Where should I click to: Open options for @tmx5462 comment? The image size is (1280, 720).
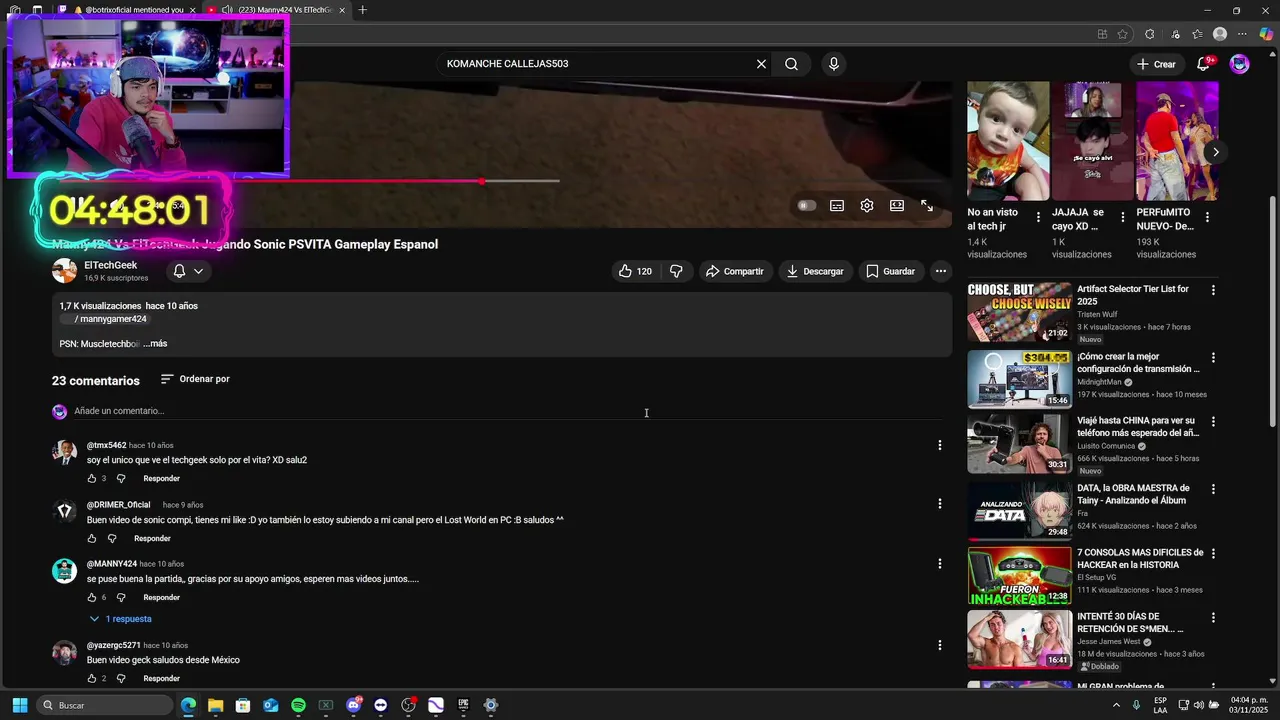pyautogui.click(x=939, y=445)
